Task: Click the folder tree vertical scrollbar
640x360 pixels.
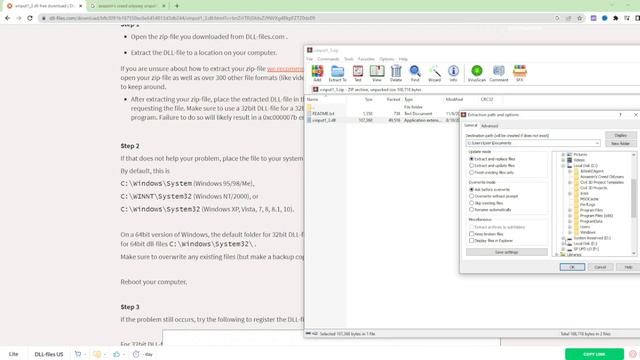Action: coord(633,204)
